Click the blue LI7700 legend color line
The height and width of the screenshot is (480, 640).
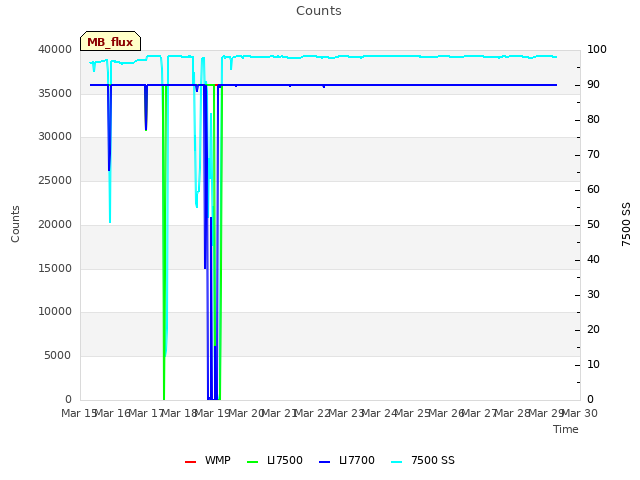pyautogui.click(x=324, y=462)
